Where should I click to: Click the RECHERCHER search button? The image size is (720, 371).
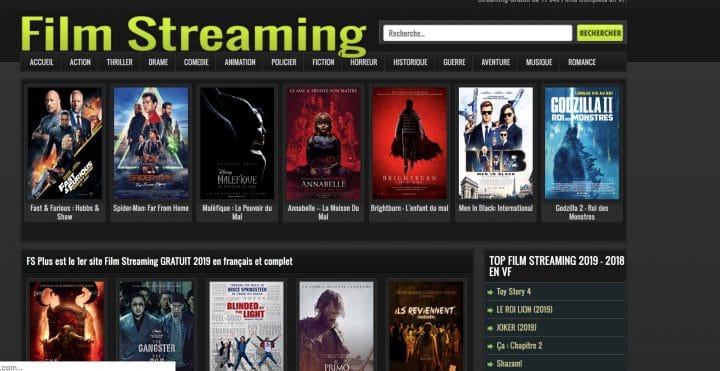click(x=600, y=33)
